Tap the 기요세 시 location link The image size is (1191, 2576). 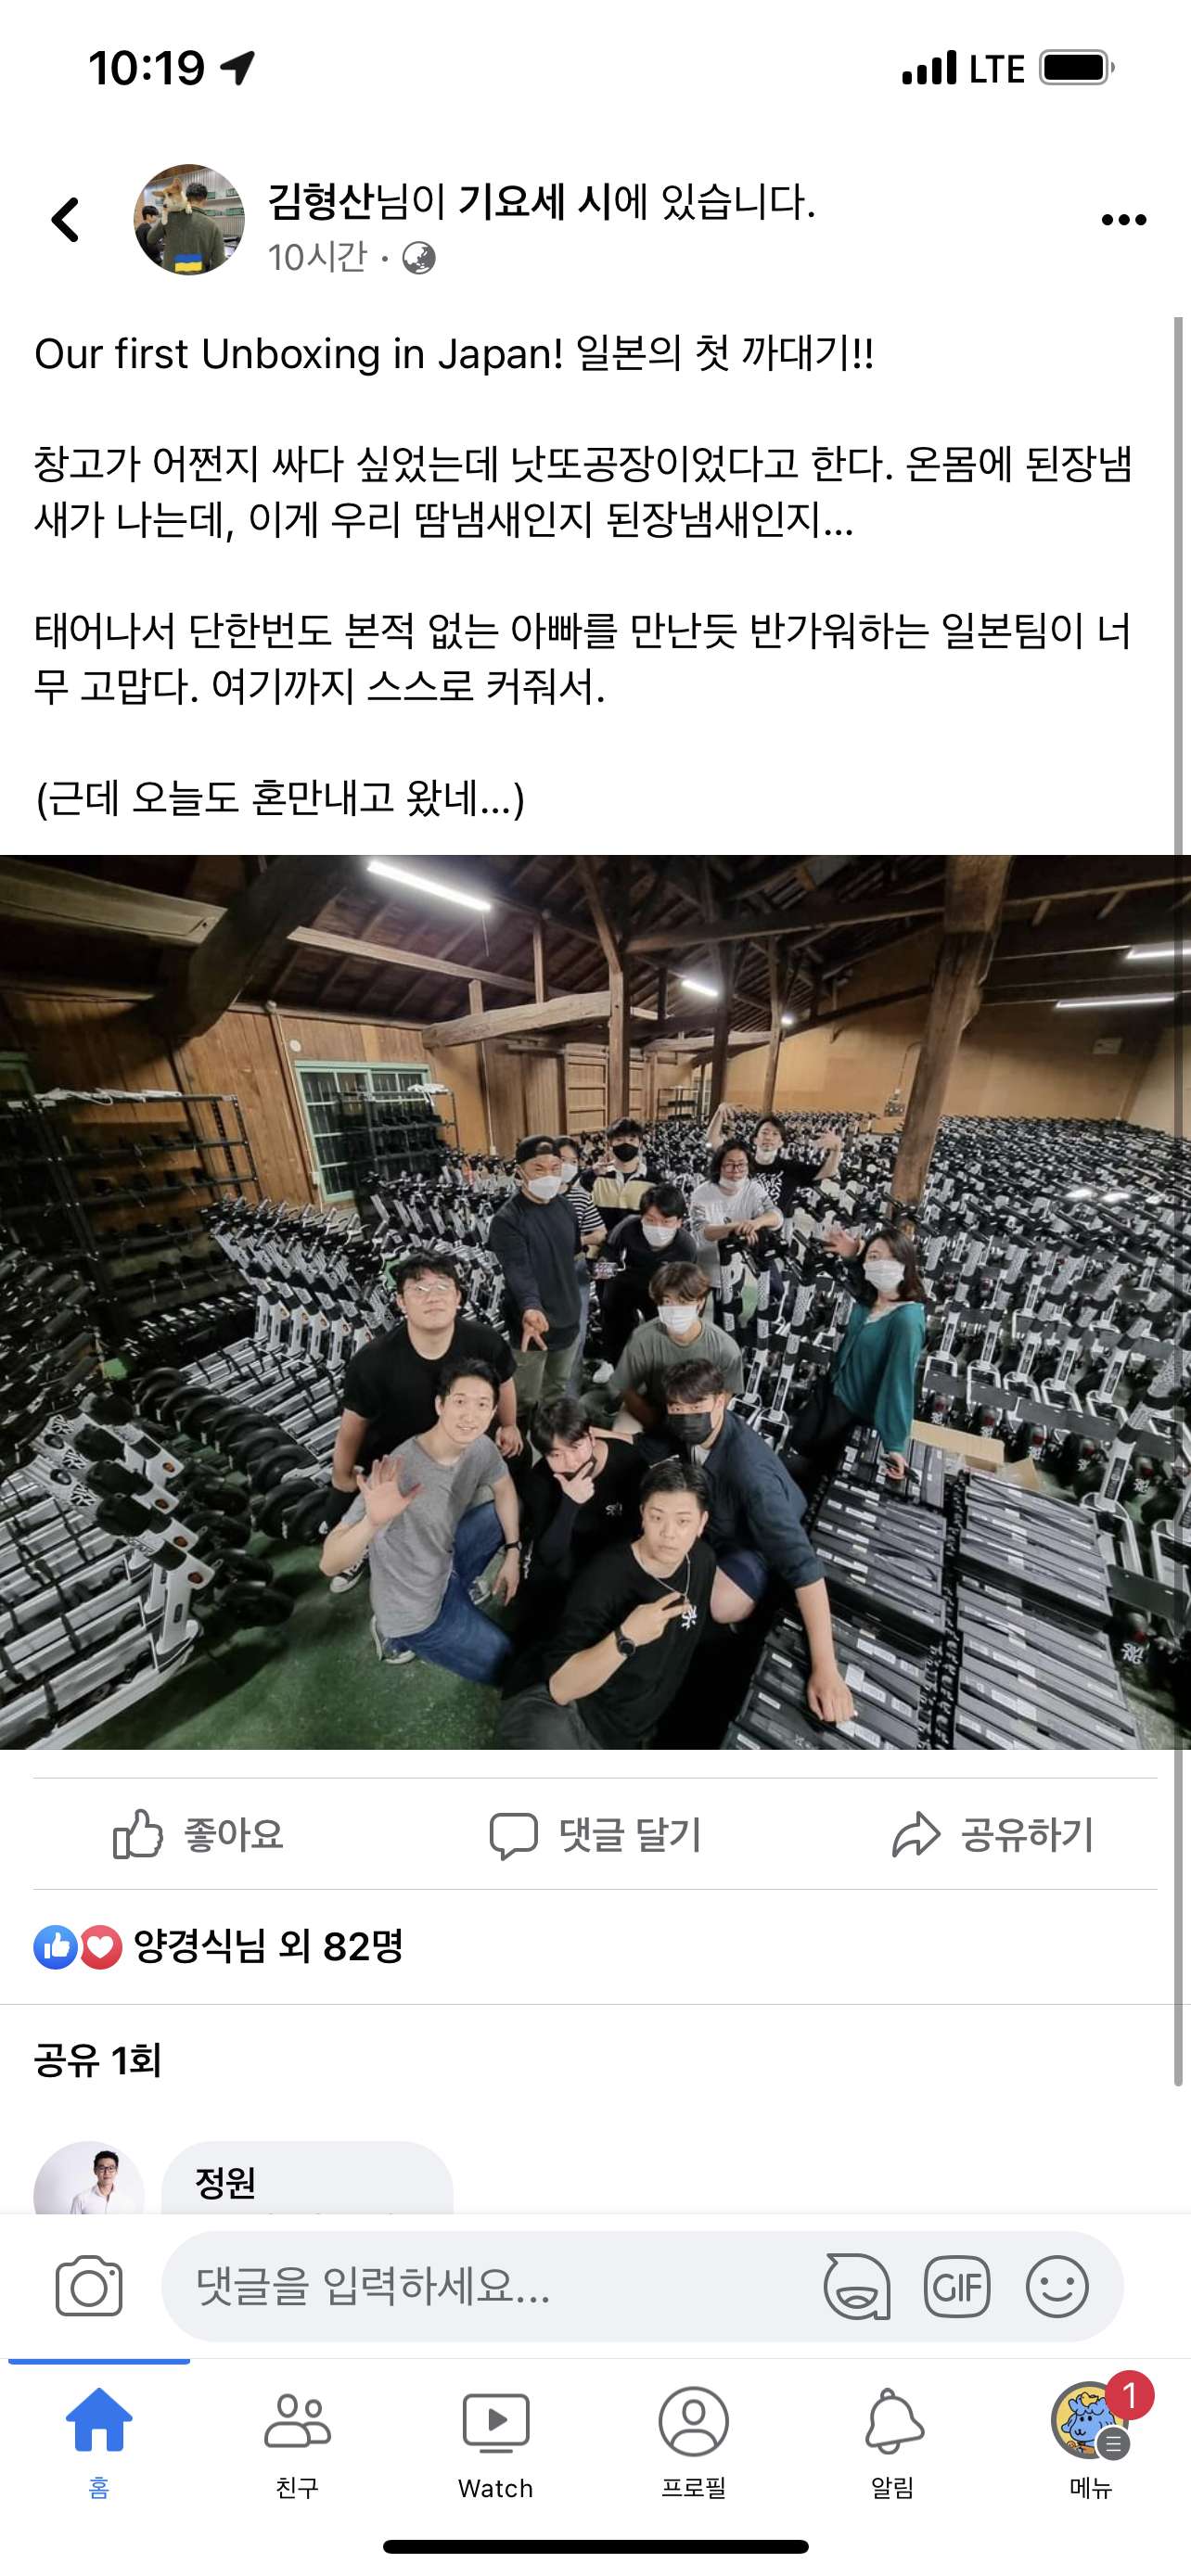coord(534,202)
